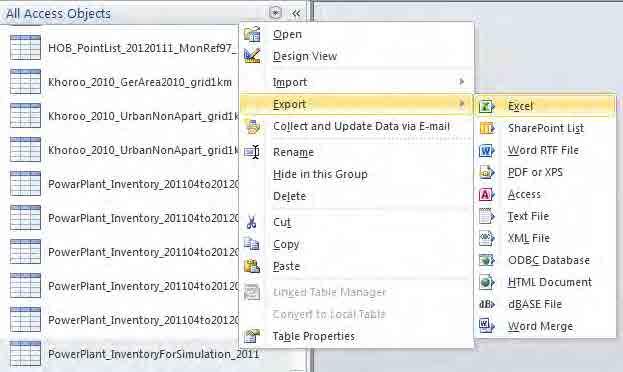Click the Copy pages icon
The height and width of the screenshot is (372, 623).
point(252,244)
